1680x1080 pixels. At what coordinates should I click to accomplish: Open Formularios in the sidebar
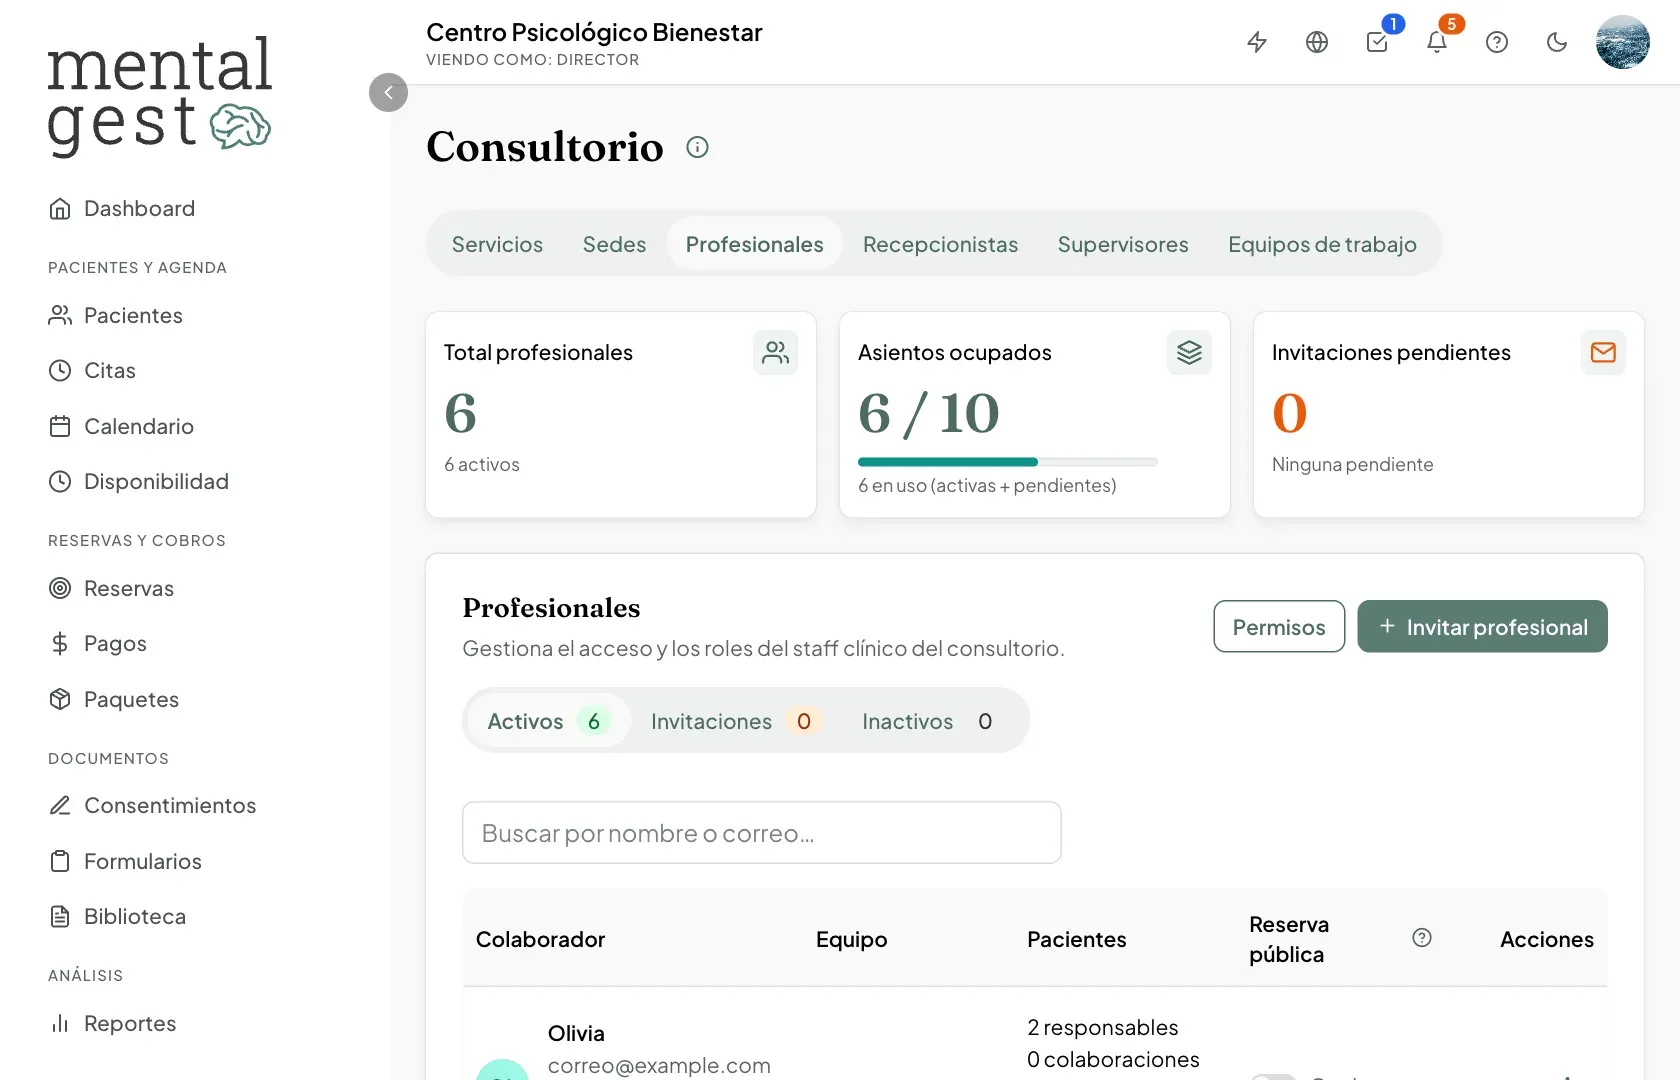[125, 861]
